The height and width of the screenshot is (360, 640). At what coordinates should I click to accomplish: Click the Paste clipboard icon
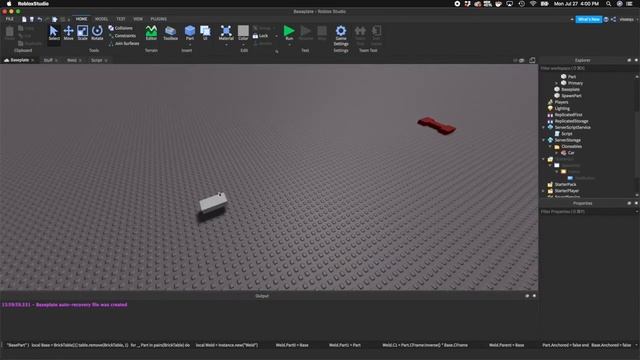[9, 33]
